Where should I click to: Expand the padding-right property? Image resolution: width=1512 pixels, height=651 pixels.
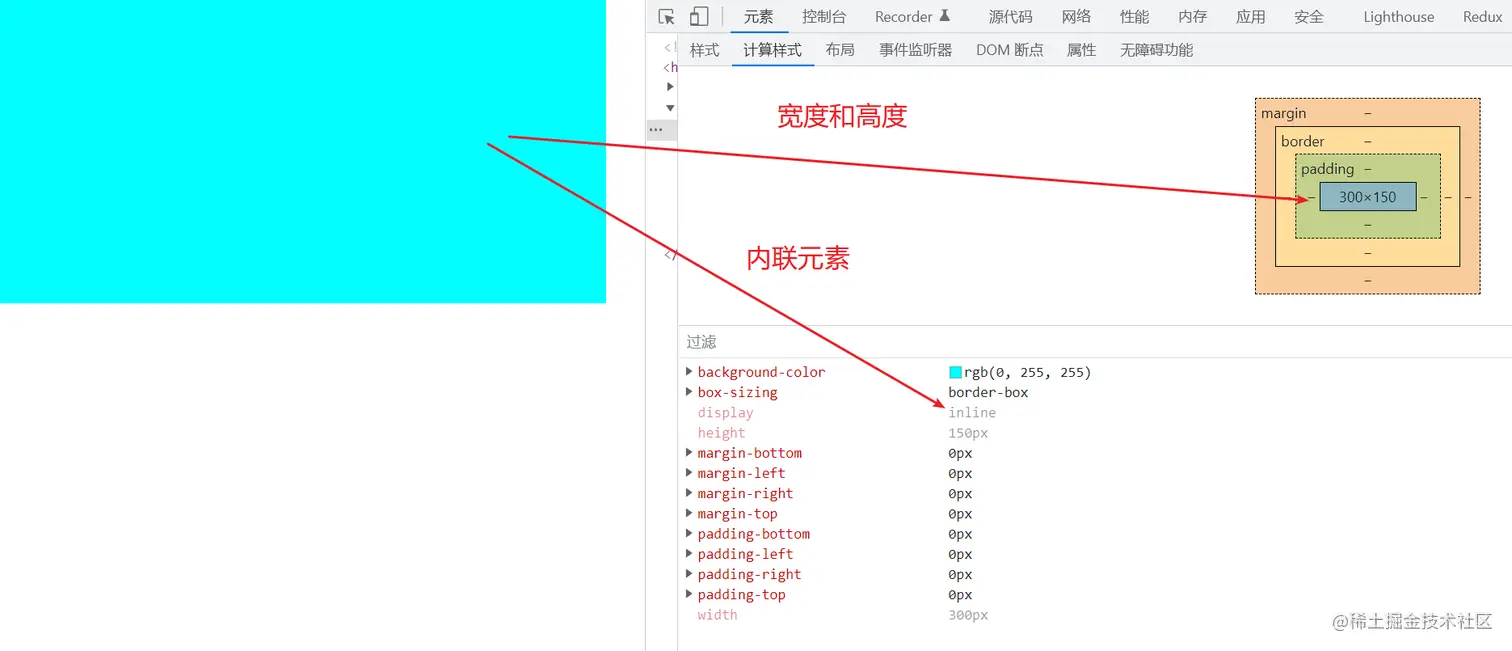[x=689, y=574]
